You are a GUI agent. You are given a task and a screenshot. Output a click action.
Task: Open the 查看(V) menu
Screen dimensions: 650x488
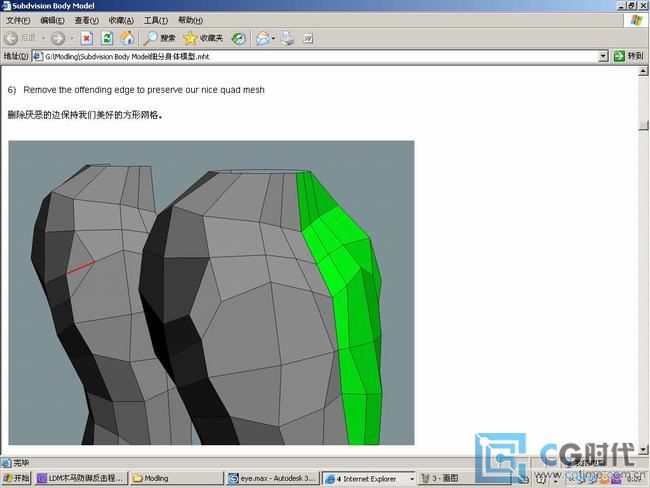[x=87, y=20]
